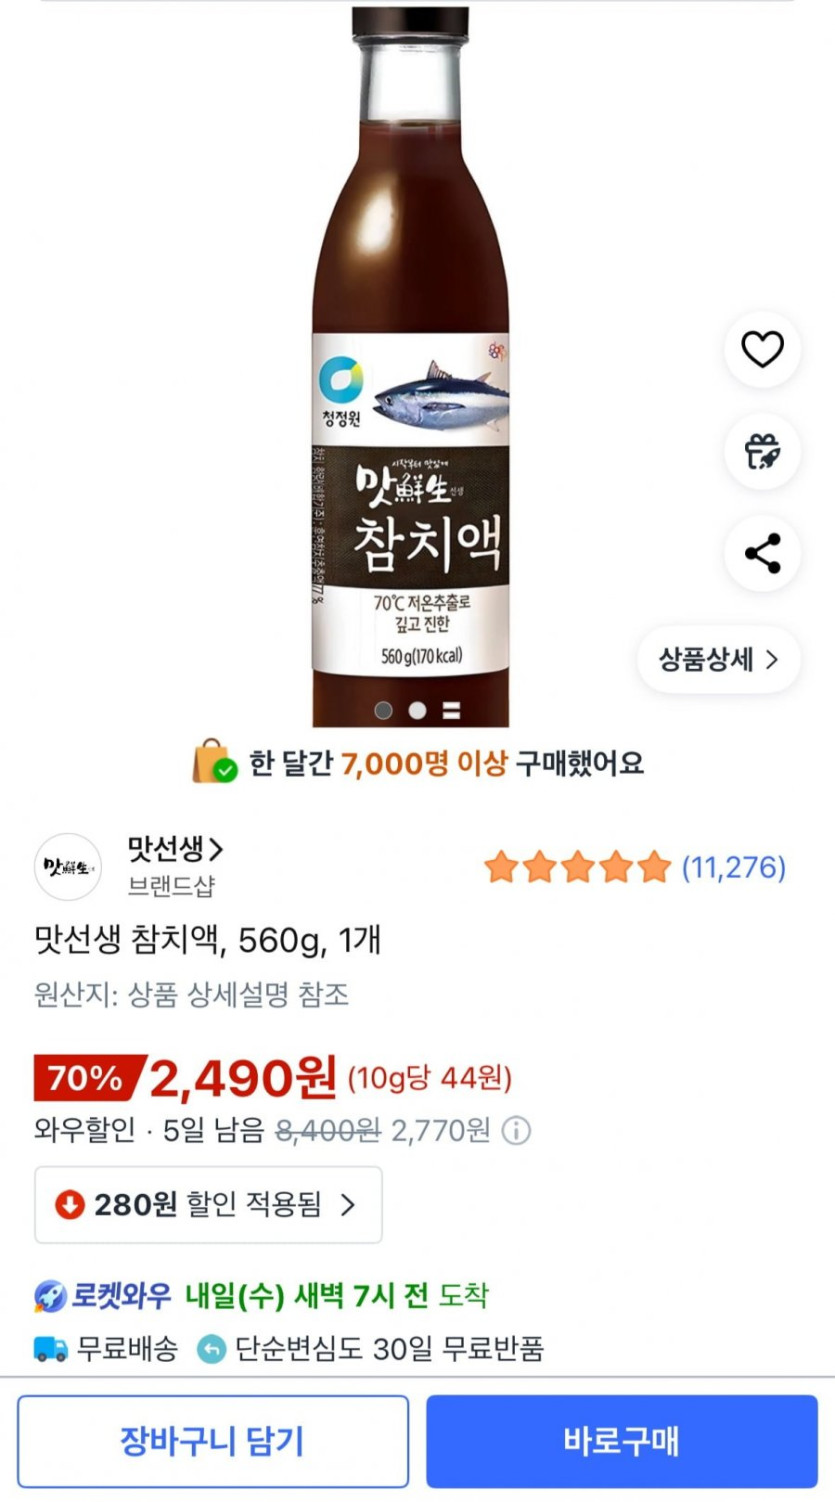Tap the red discount arrow icon

[69, 1204]
